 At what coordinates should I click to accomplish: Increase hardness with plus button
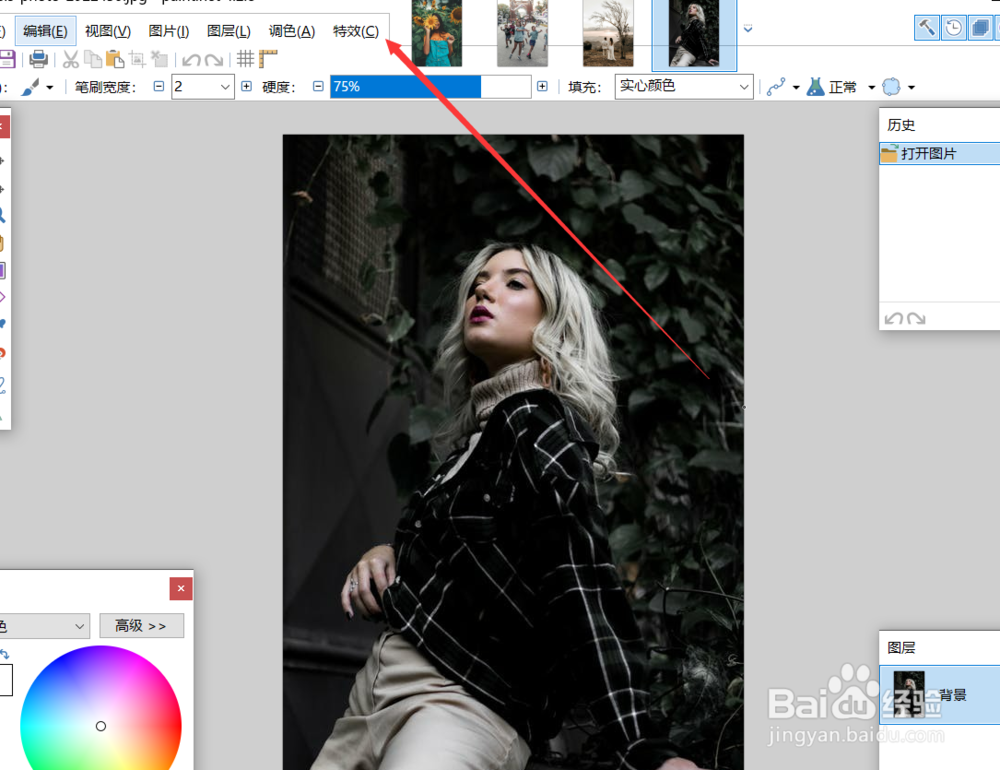pyautogui.click(x=542, y=86)
